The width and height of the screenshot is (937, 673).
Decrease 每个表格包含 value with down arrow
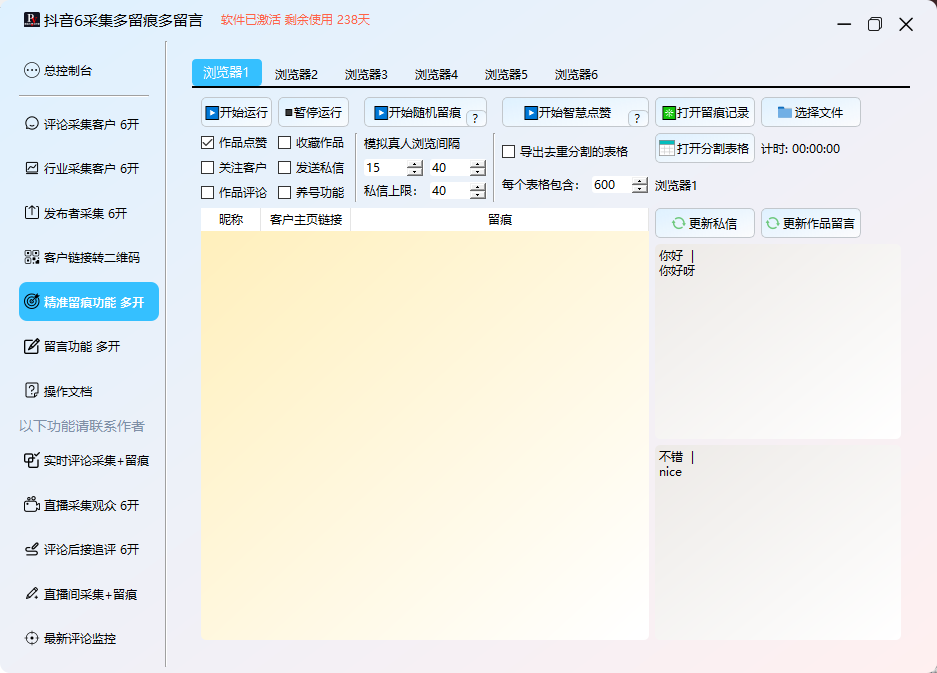pyautogui.click(x=639, y=189)
